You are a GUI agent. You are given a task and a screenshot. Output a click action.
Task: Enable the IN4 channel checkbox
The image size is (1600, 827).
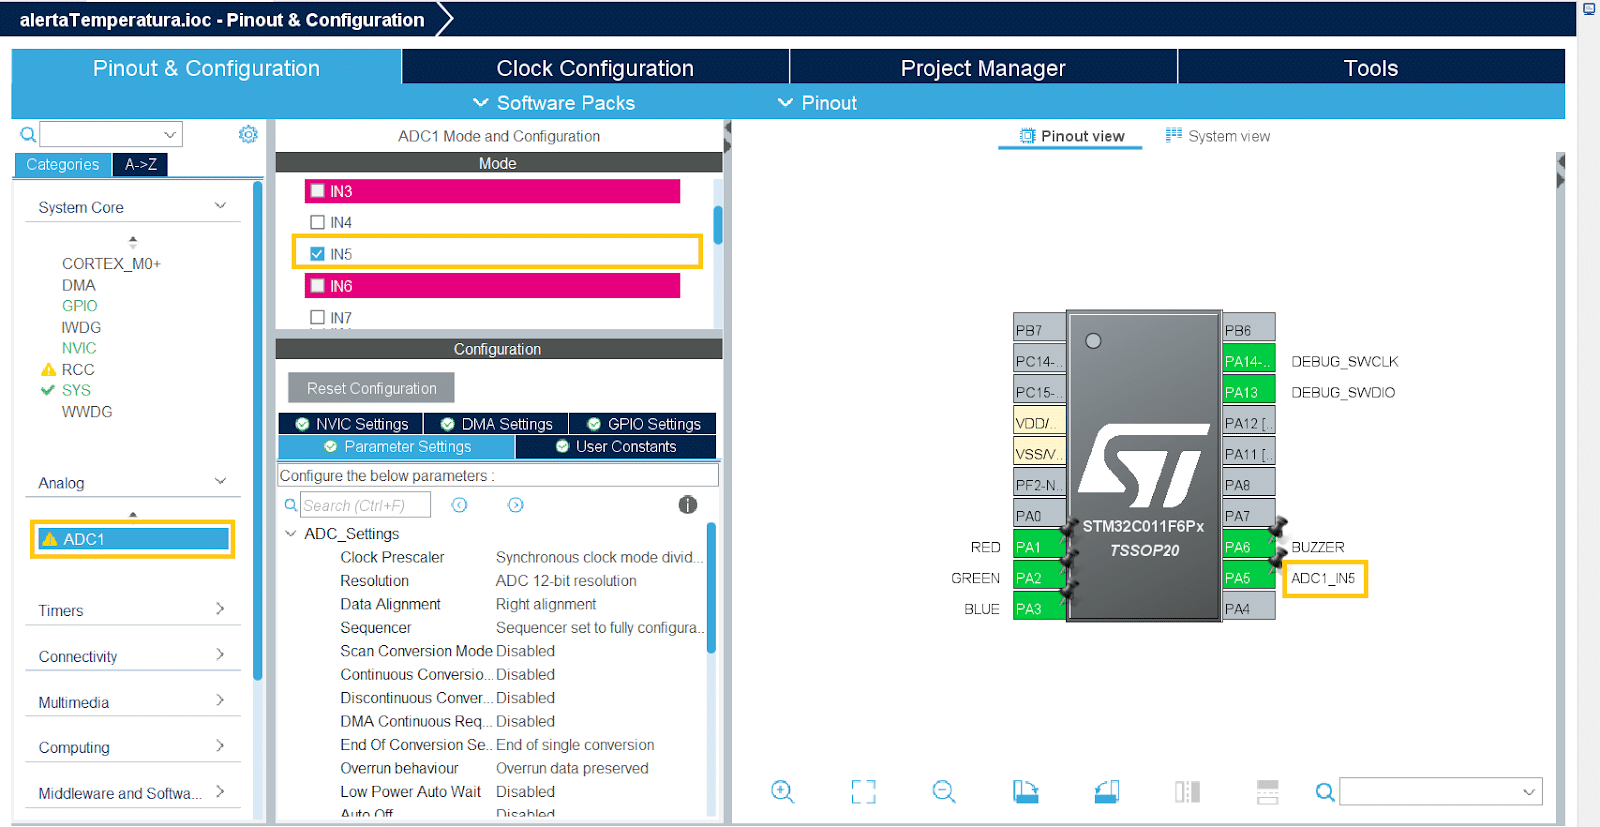coord(318,222)
